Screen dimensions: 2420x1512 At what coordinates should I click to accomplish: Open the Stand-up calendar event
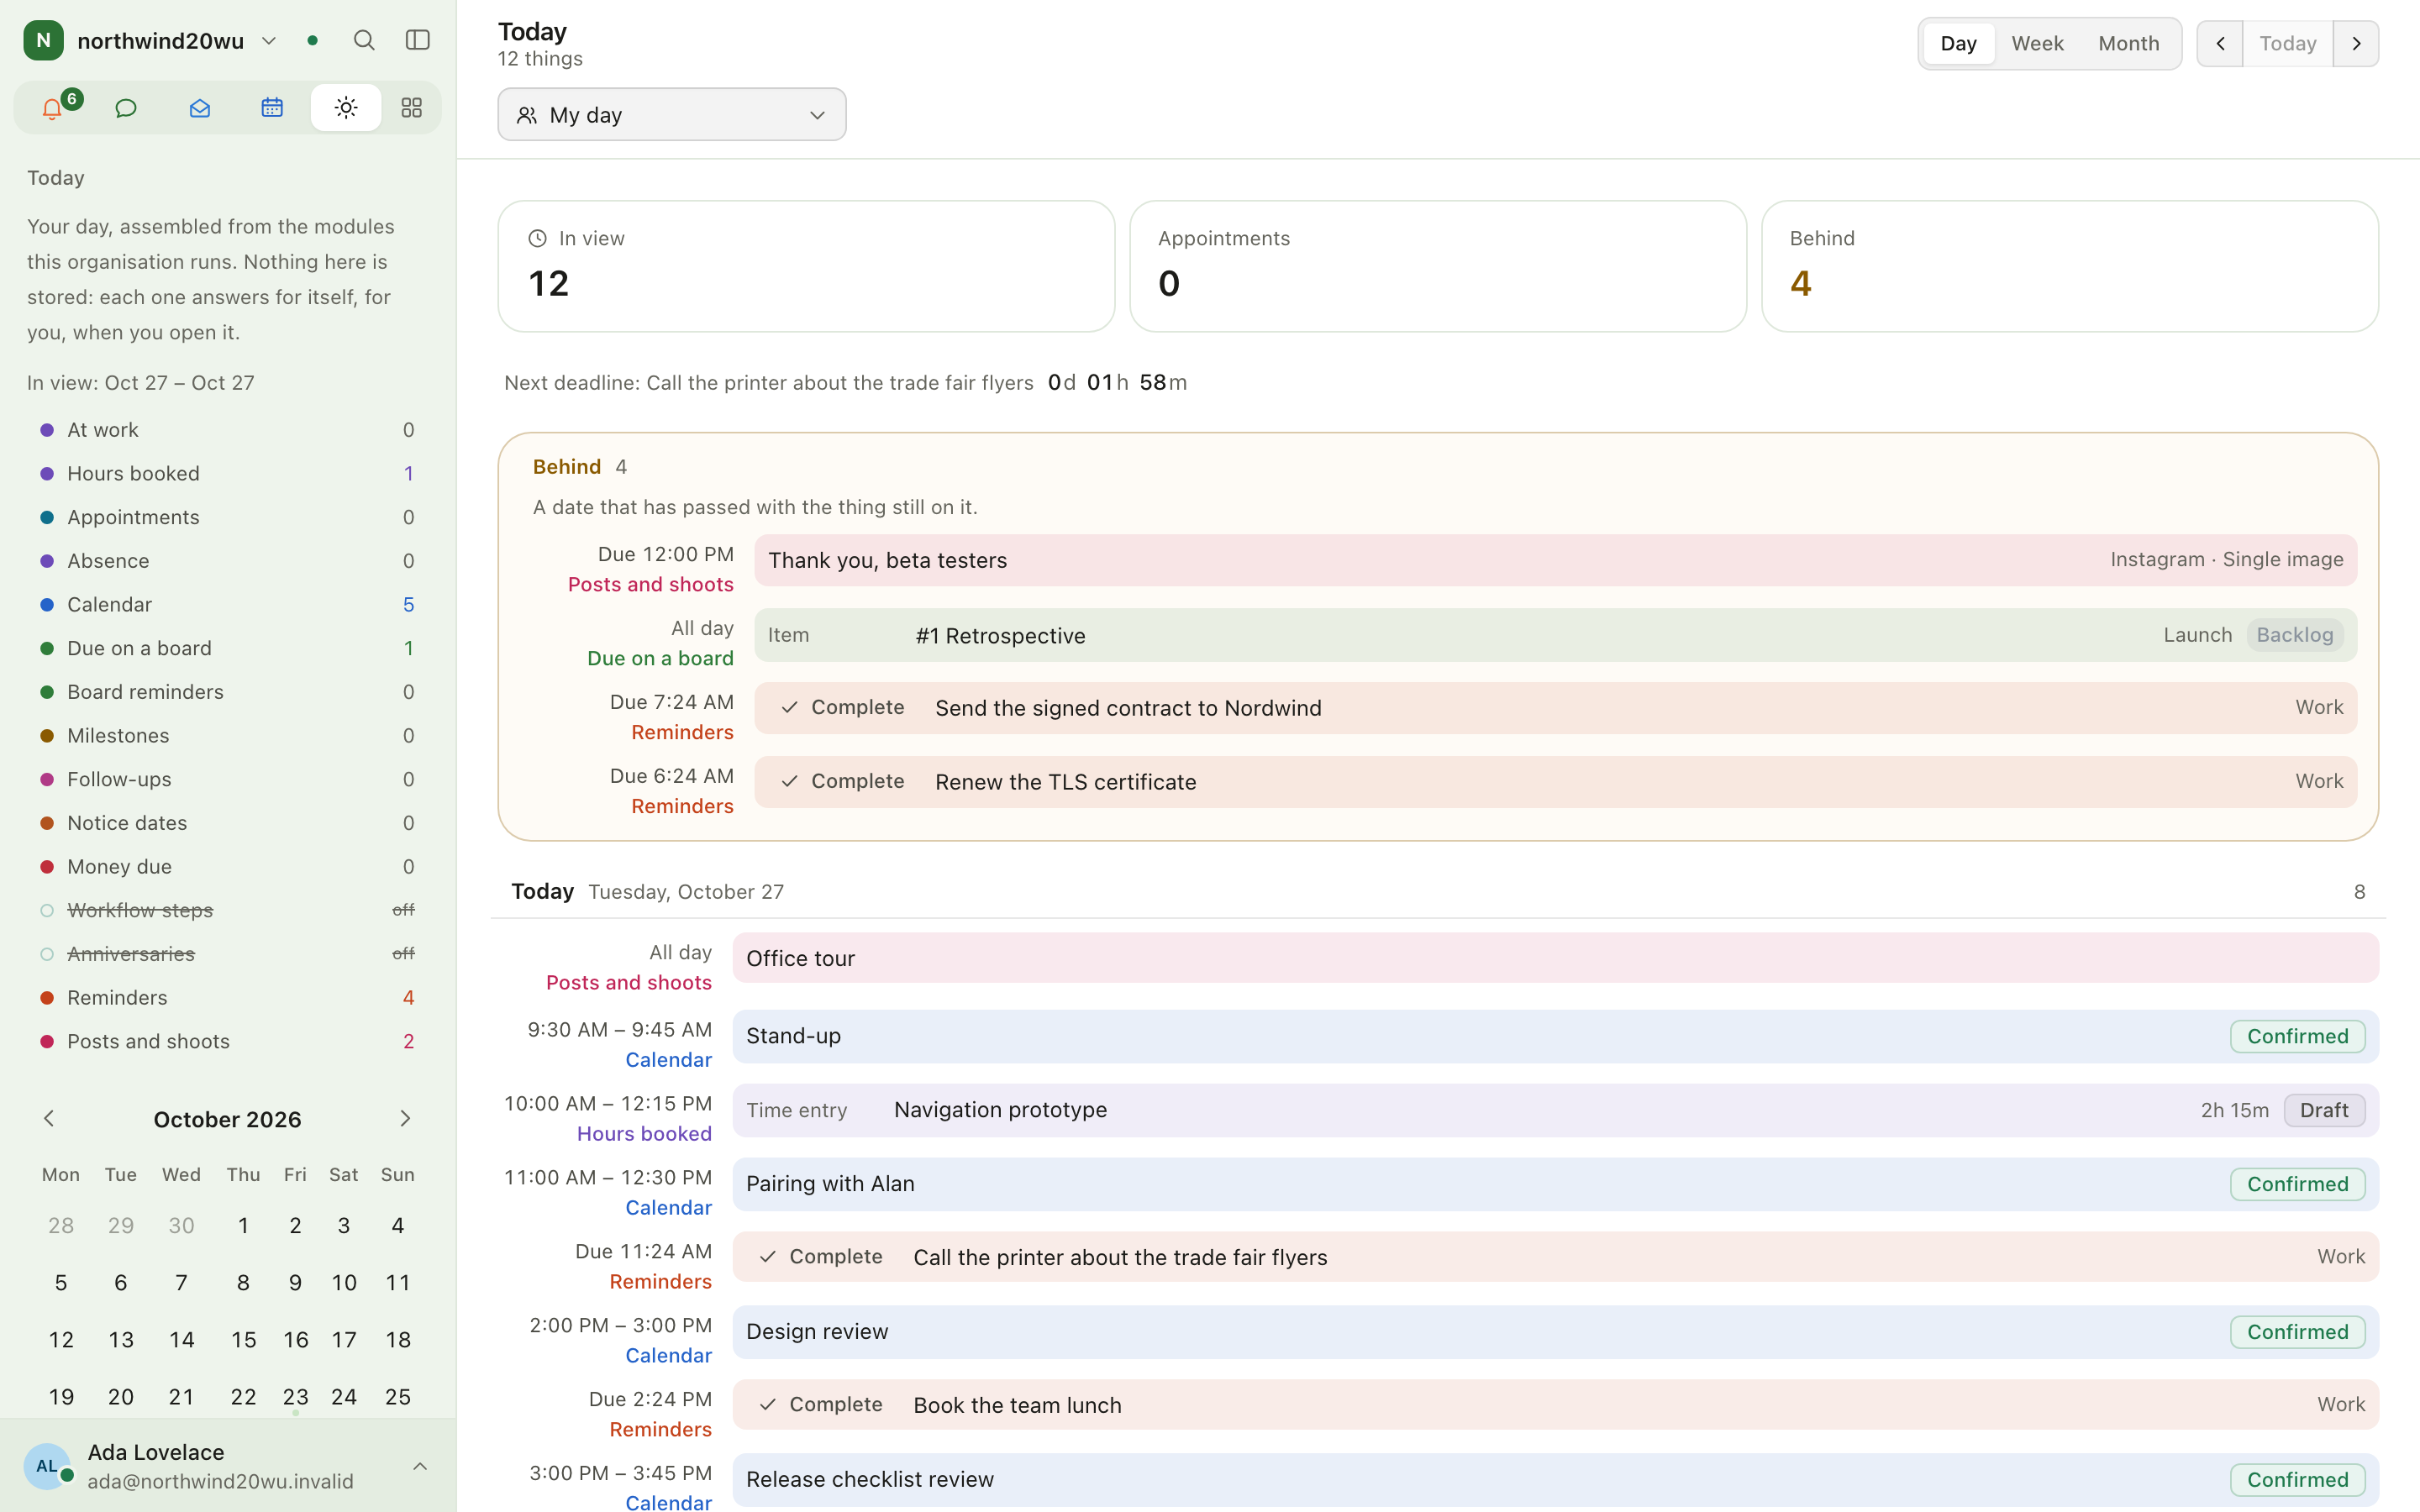(x=1555, y=1036)
